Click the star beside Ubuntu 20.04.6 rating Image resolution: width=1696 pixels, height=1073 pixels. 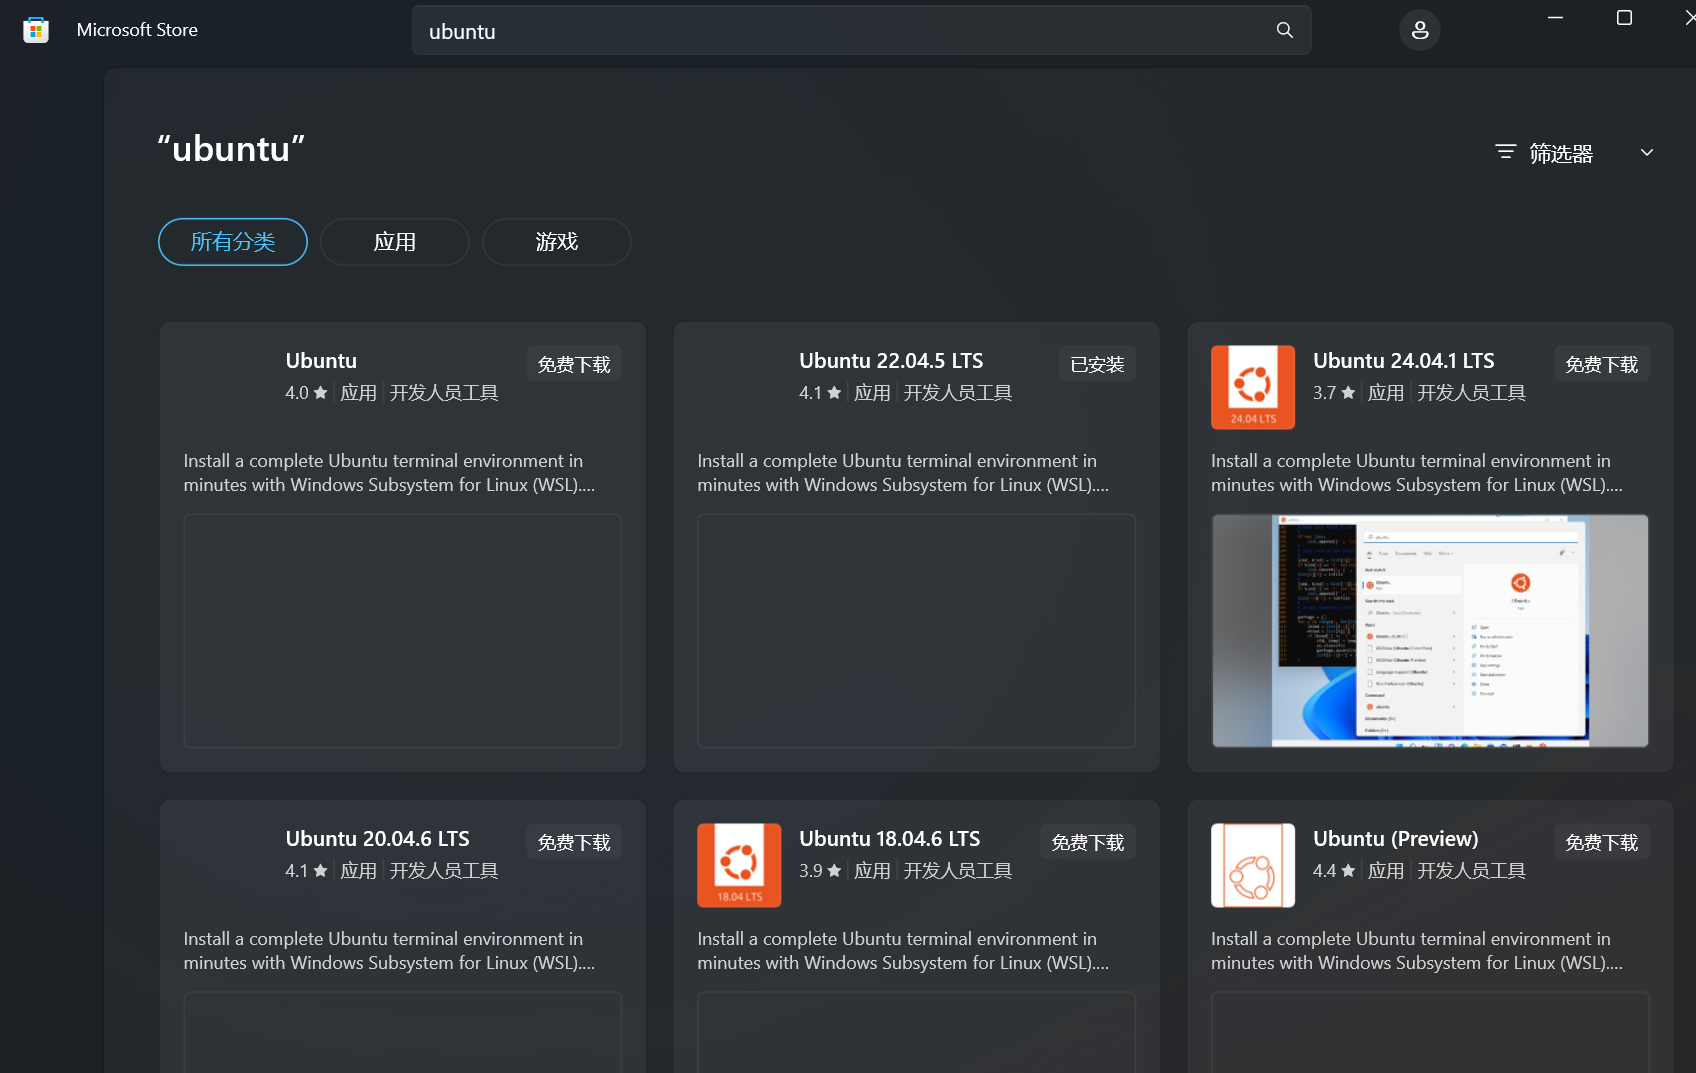point(321,870)
